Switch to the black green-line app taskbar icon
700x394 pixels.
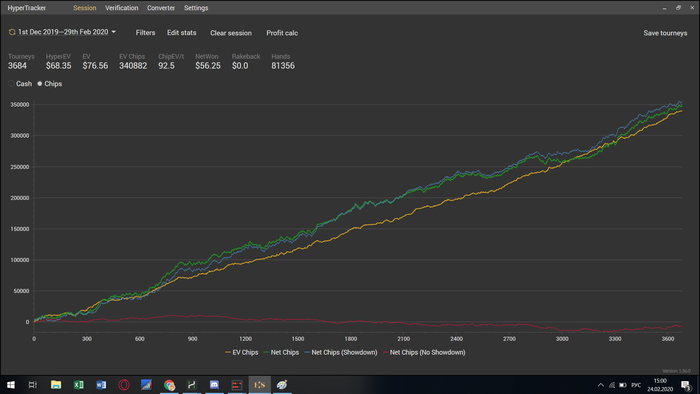point(192,385)
